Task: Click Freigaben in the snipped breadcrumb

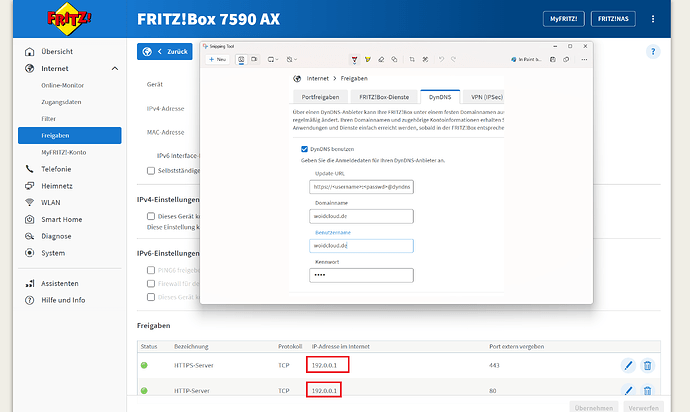Action: click(354, 78)
